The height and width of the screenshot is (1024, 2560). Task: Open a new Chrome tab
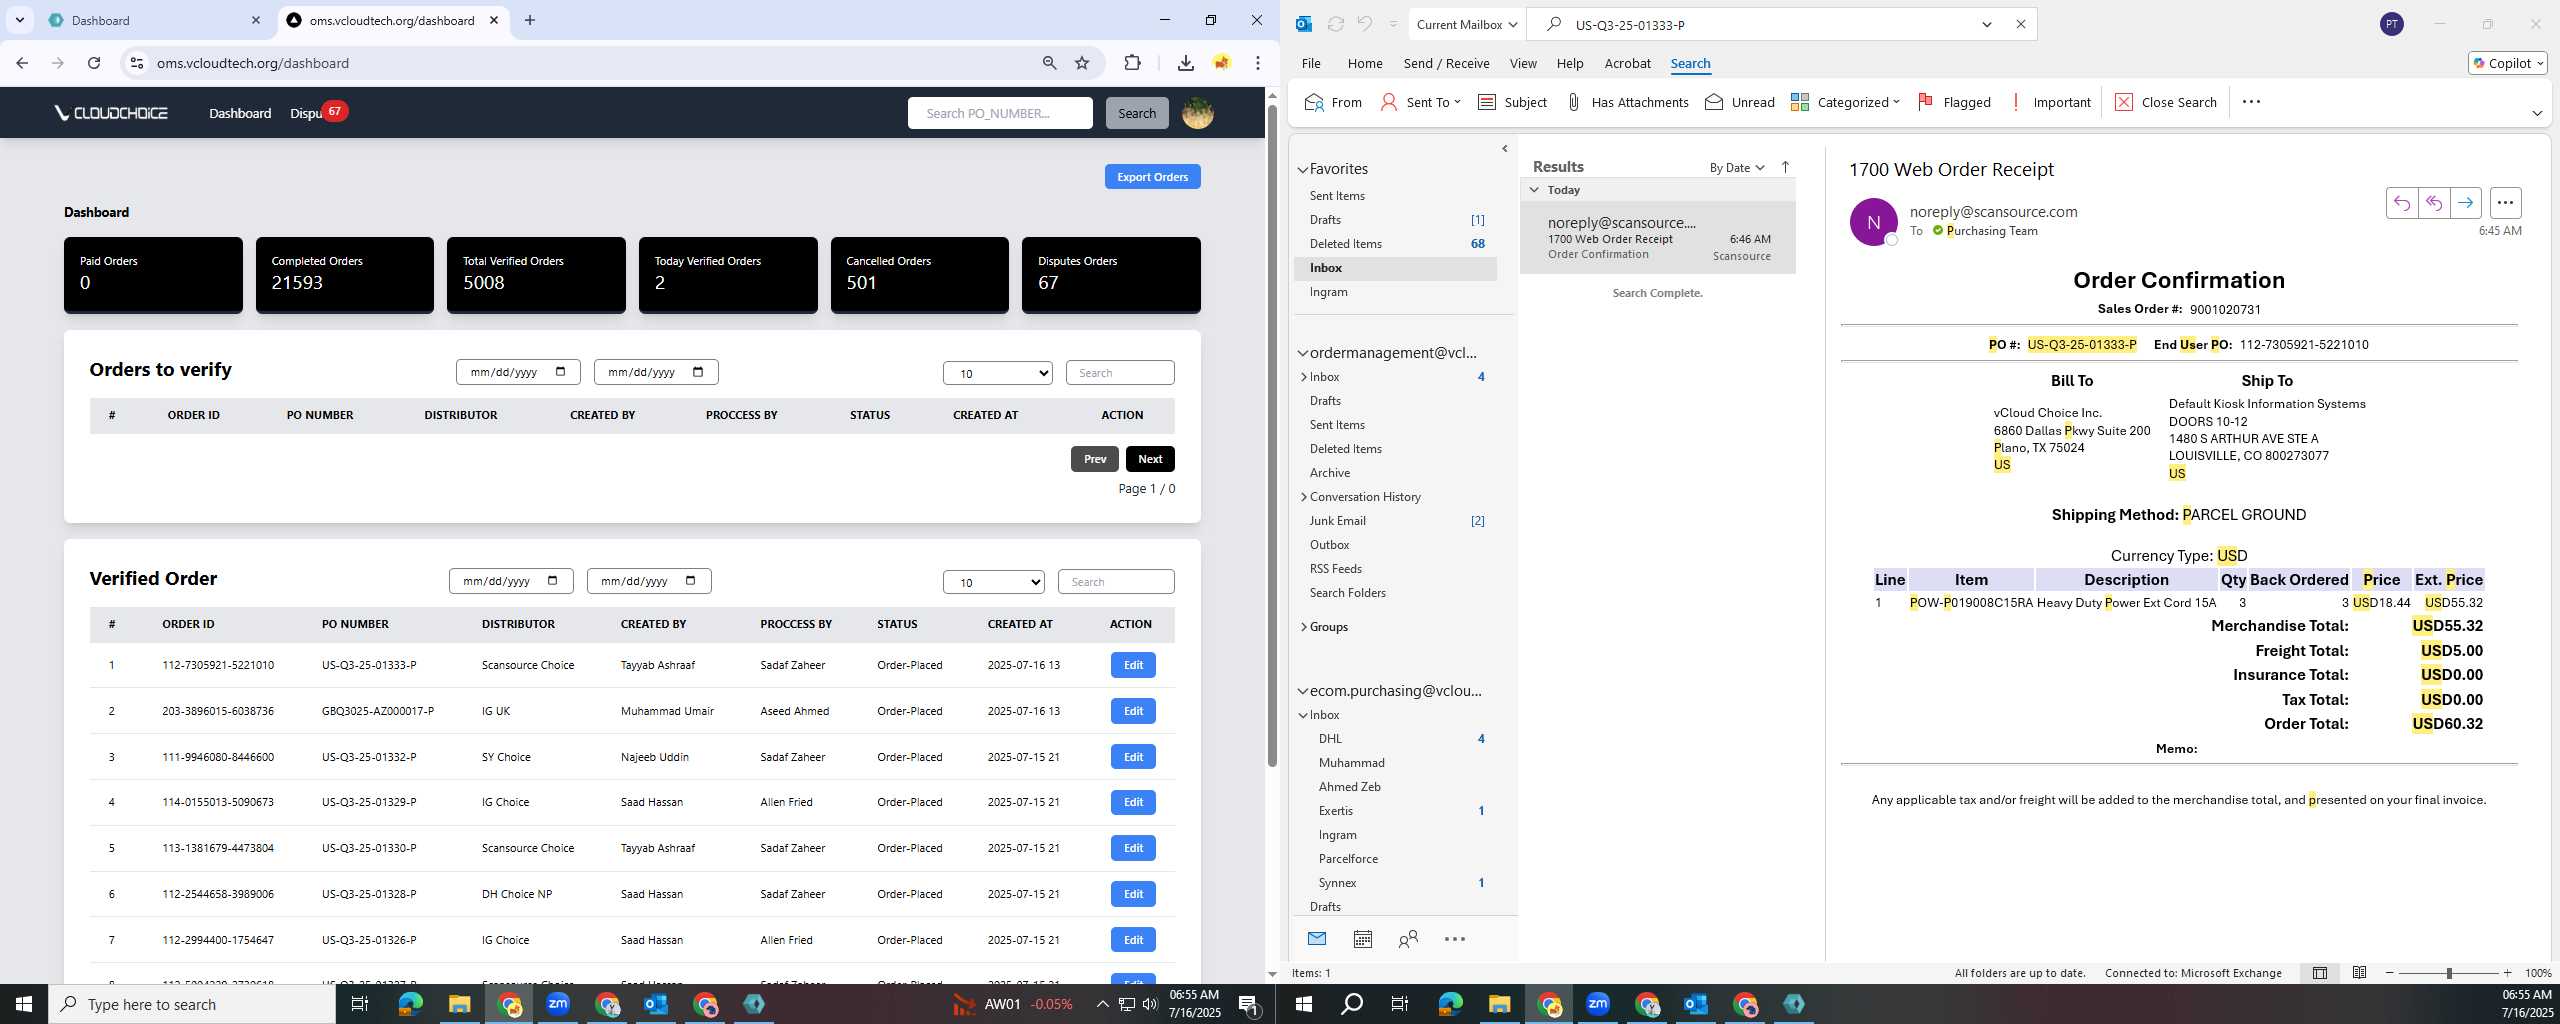(x=530, y=20)
